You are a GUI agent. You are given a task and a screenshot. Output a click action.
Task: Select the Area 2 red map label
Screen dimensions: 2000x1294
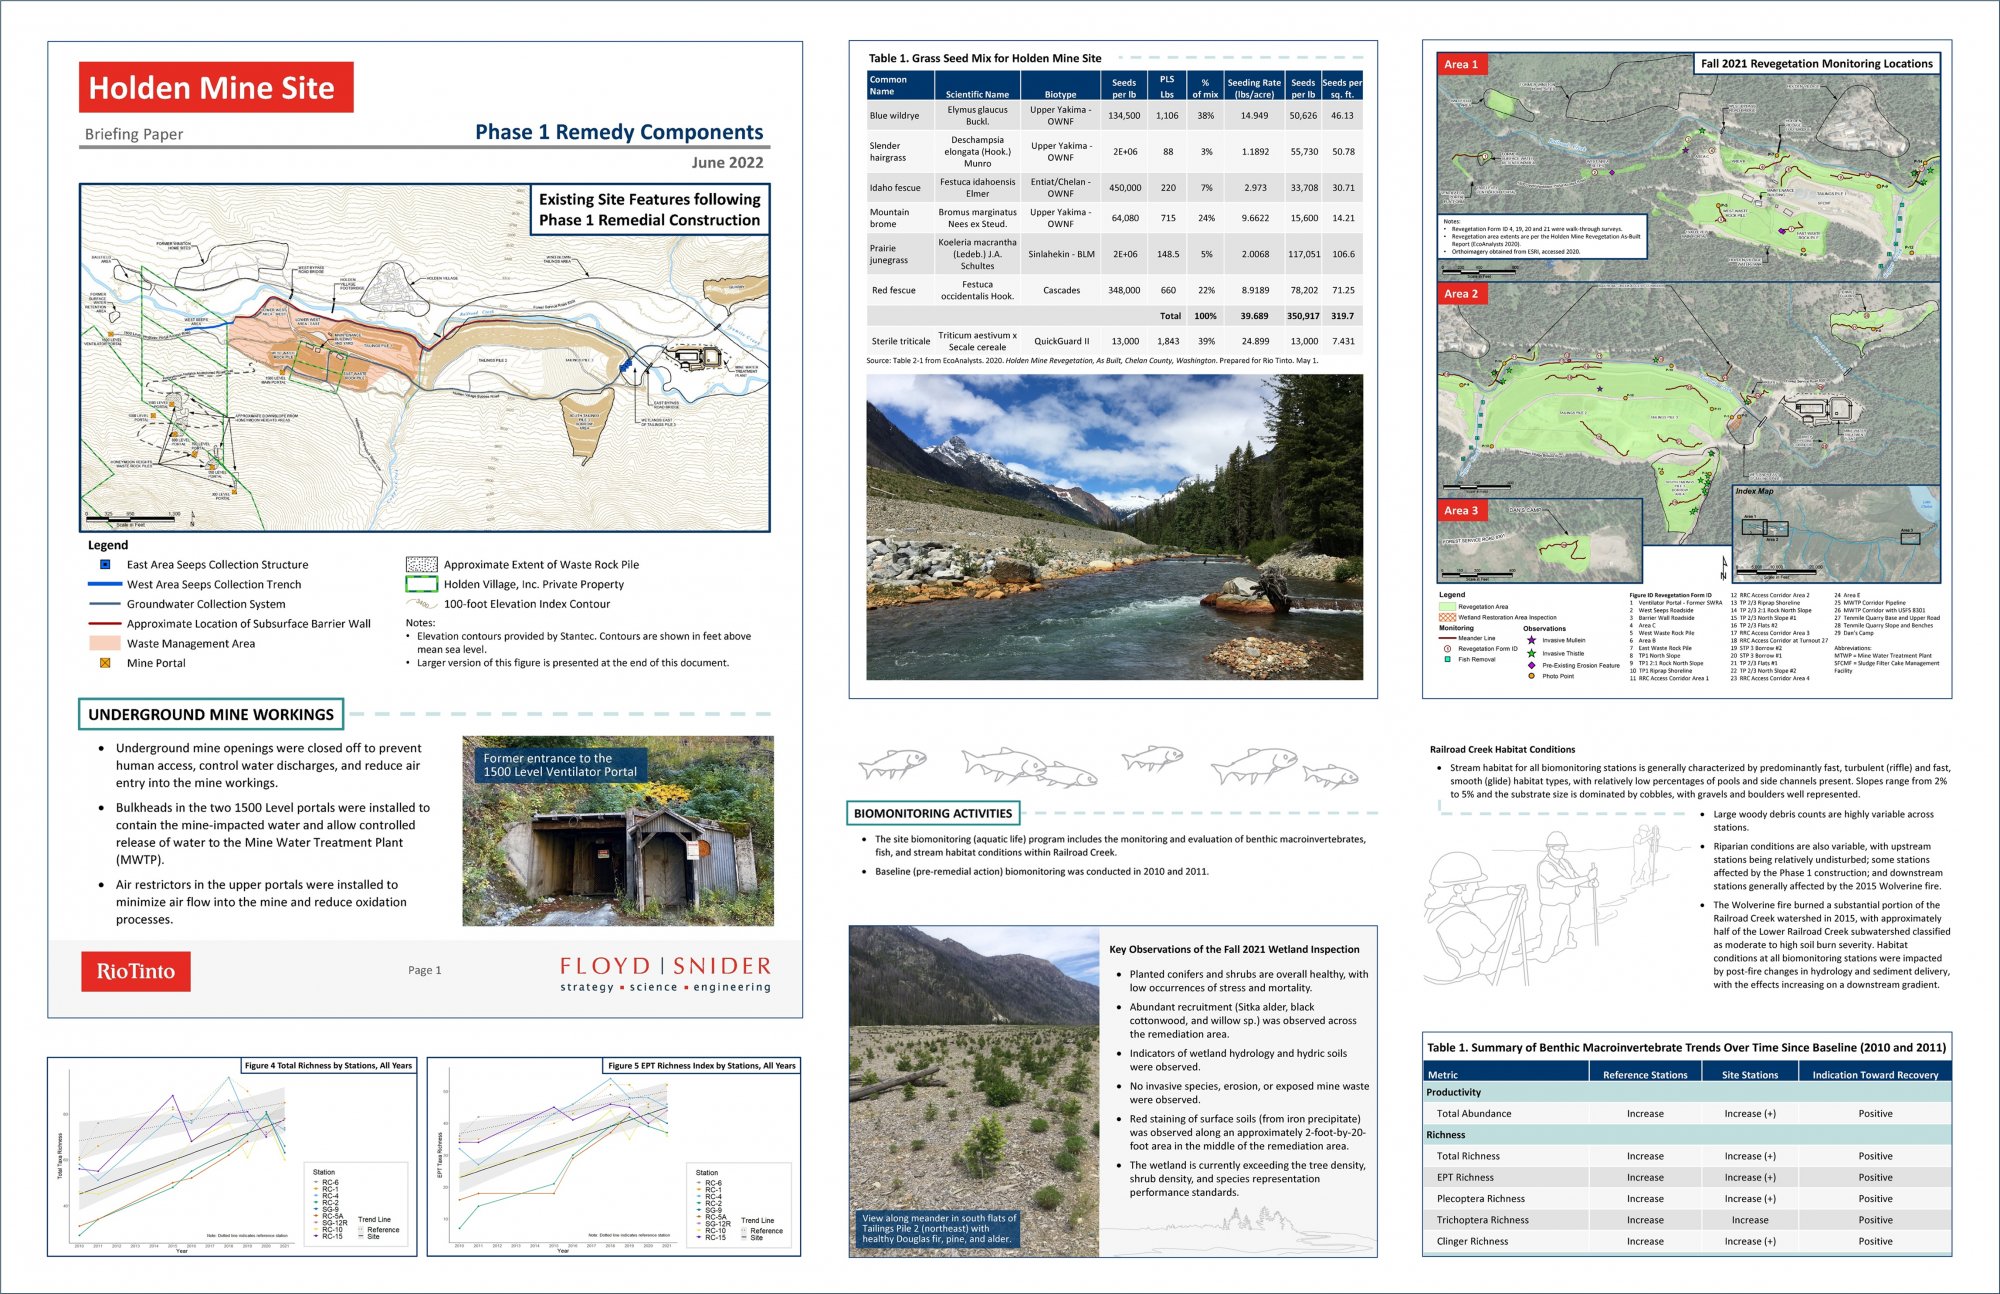pos(1461,293)
